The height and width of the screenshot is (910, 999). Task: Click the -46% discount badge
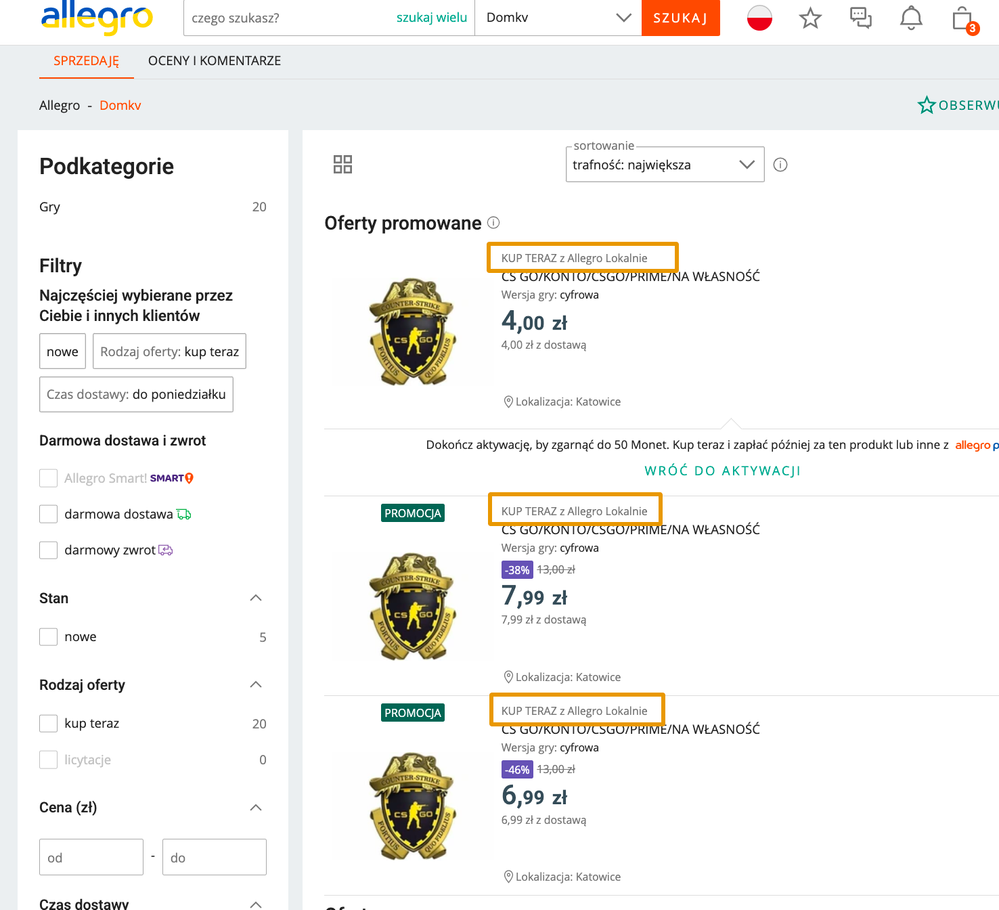click(517, 770)
